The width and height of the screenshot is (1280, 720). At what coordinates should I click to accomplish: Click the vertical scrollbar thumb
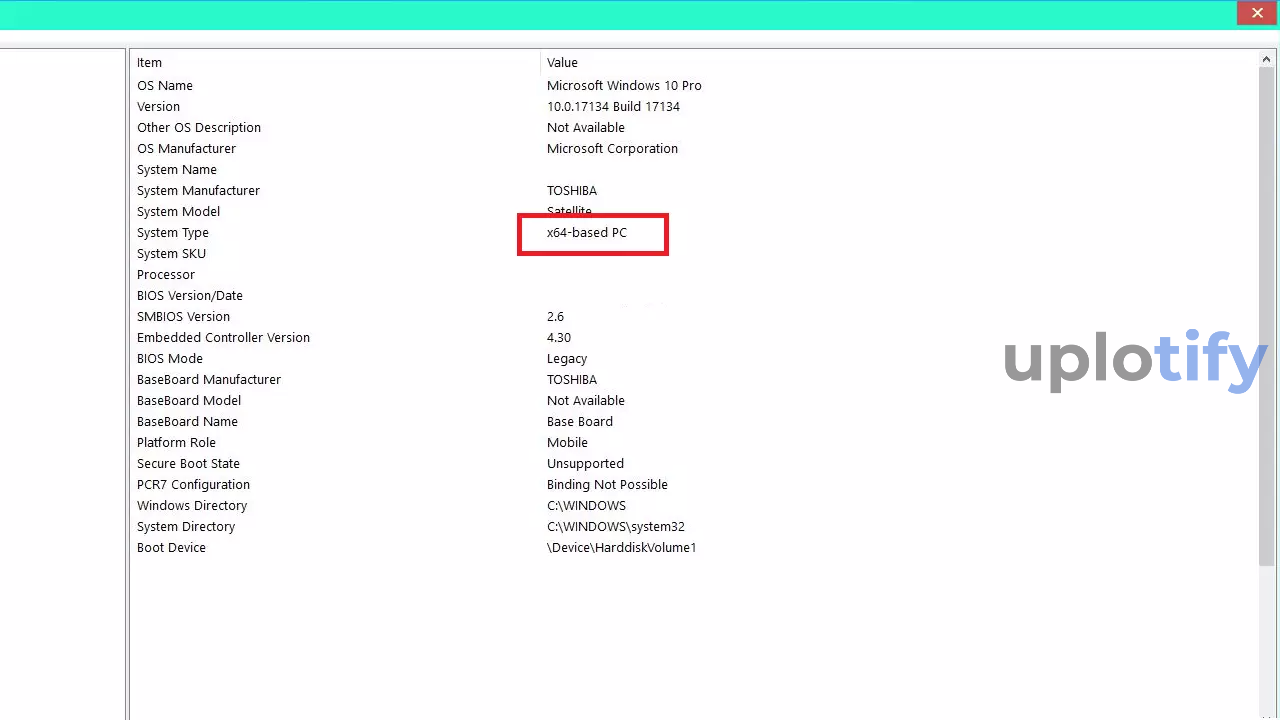coord(1267,318)
